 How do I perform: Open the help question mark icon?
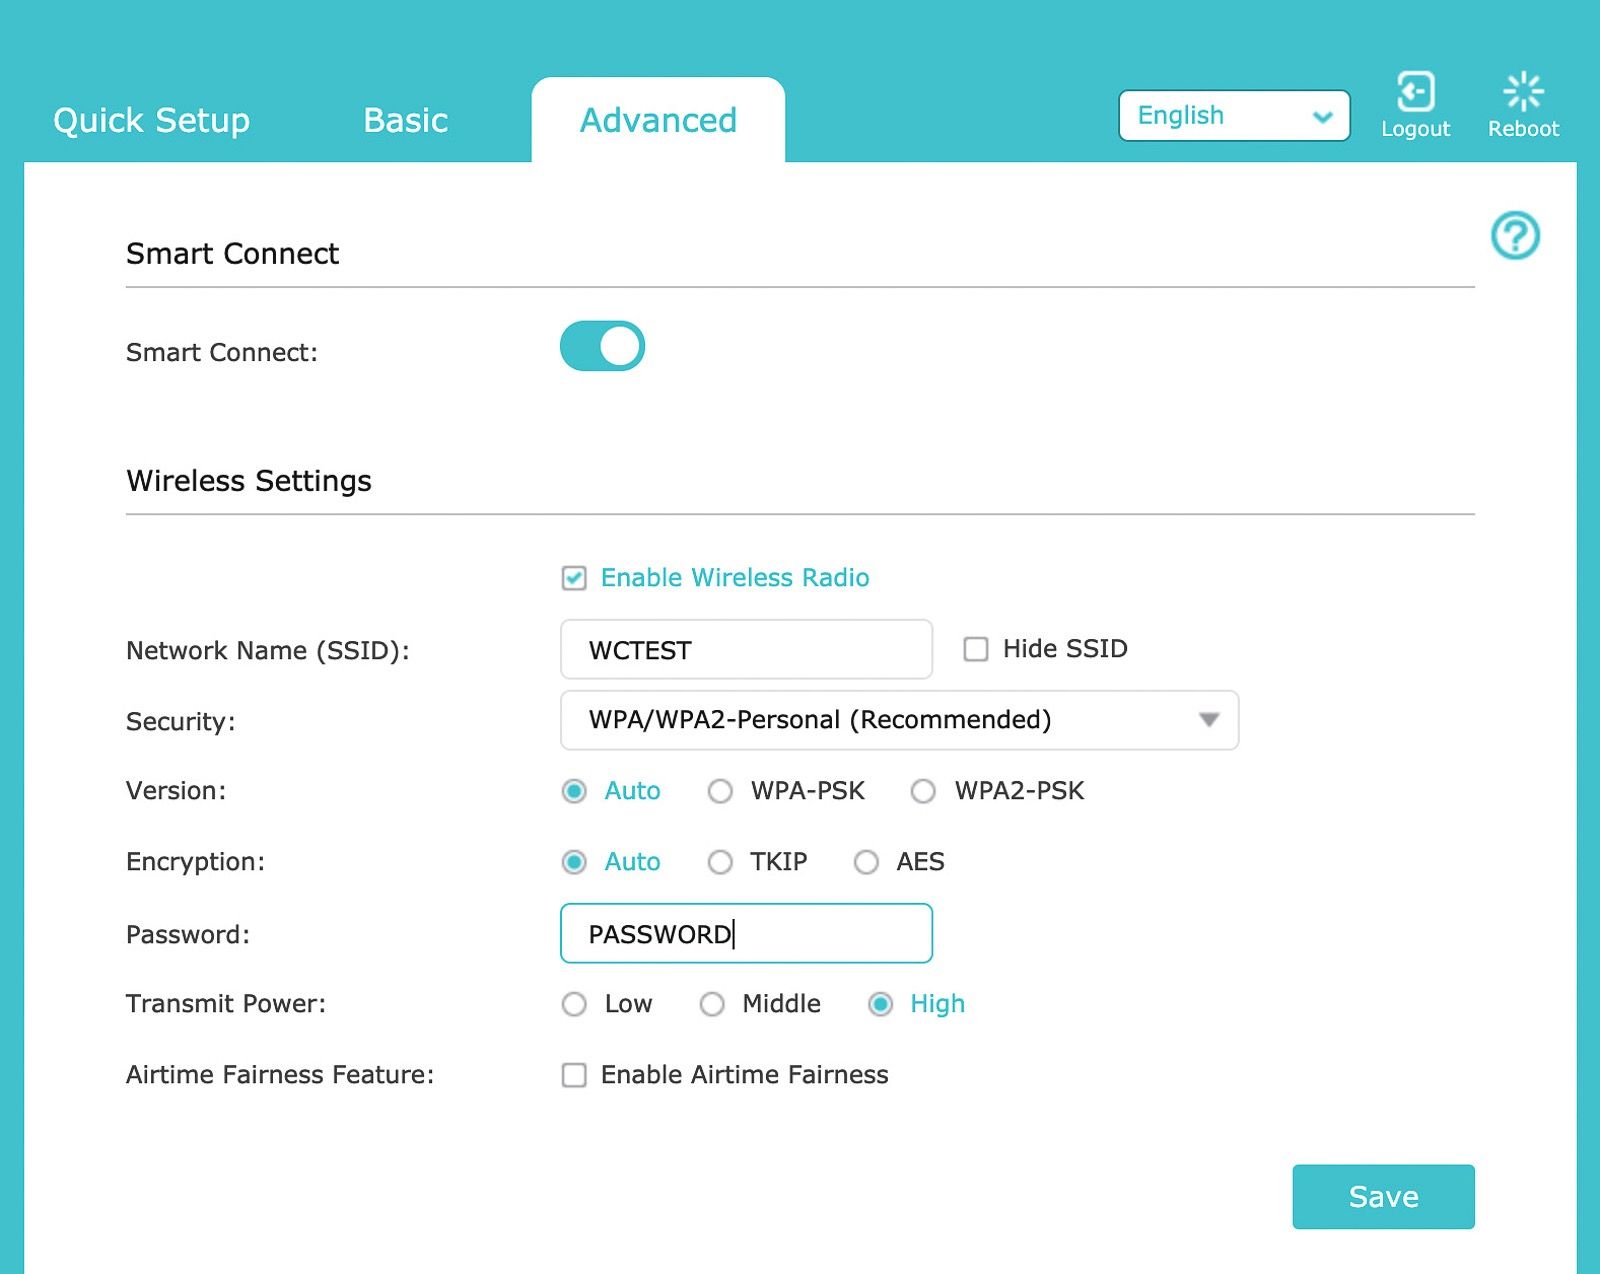click(1515, 235)
